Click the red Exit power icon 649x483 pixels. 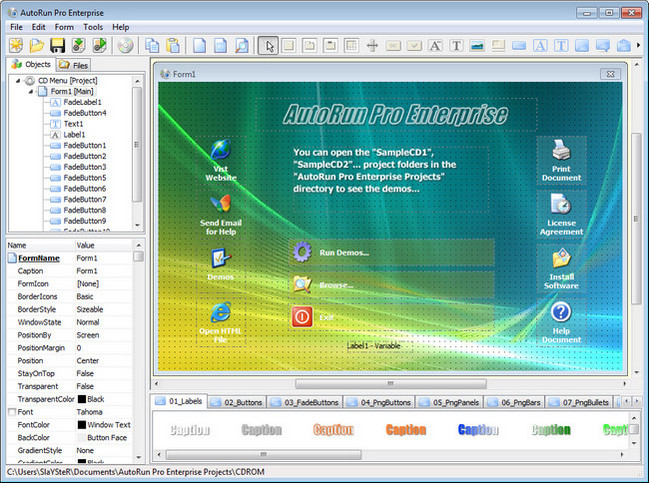(x=302, y=317)
